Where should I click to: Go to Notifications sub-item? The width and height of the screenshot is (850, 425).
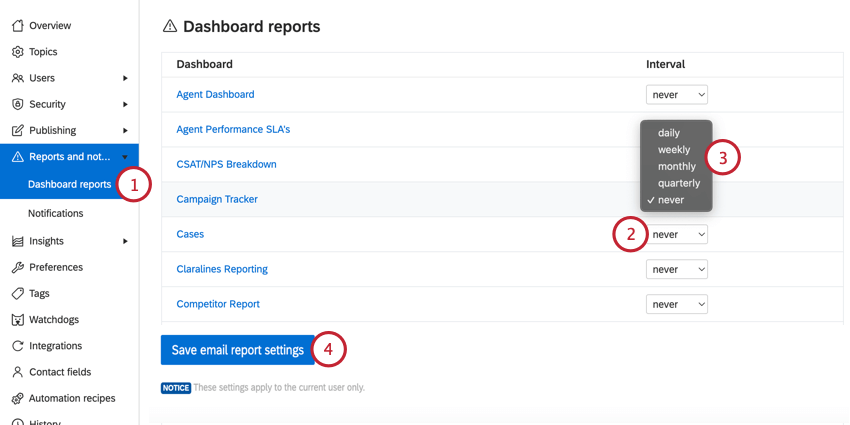(x=56, y=213)
